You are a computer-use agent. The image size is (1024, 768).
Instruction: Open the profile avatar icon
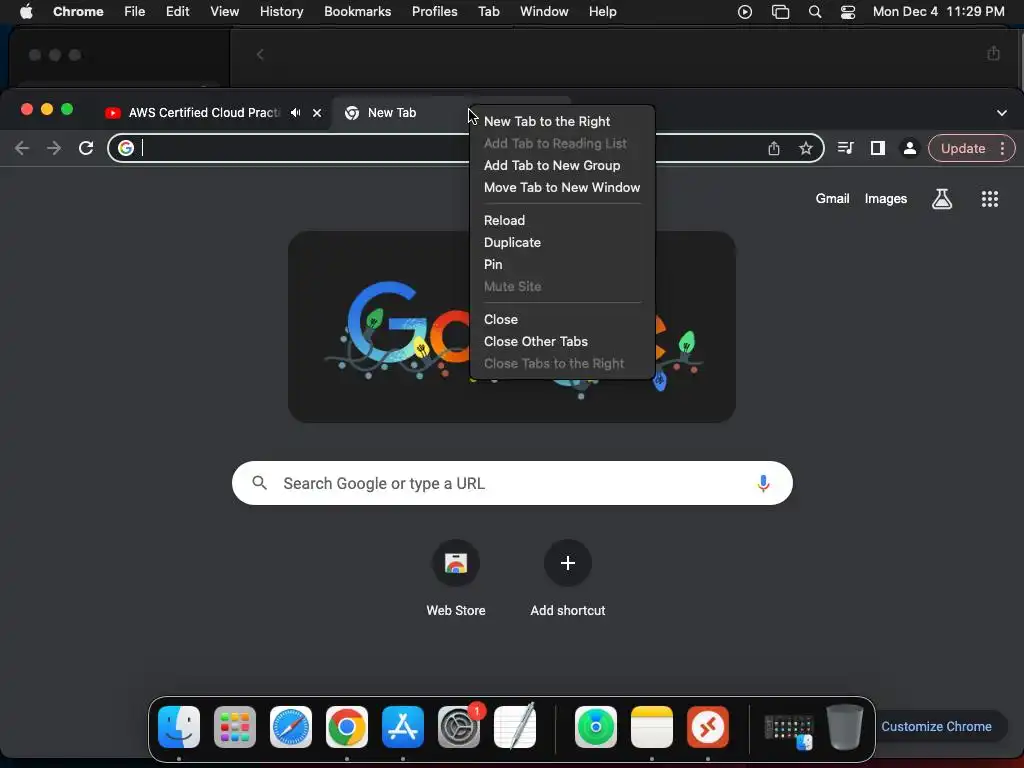tap(909, 148)
